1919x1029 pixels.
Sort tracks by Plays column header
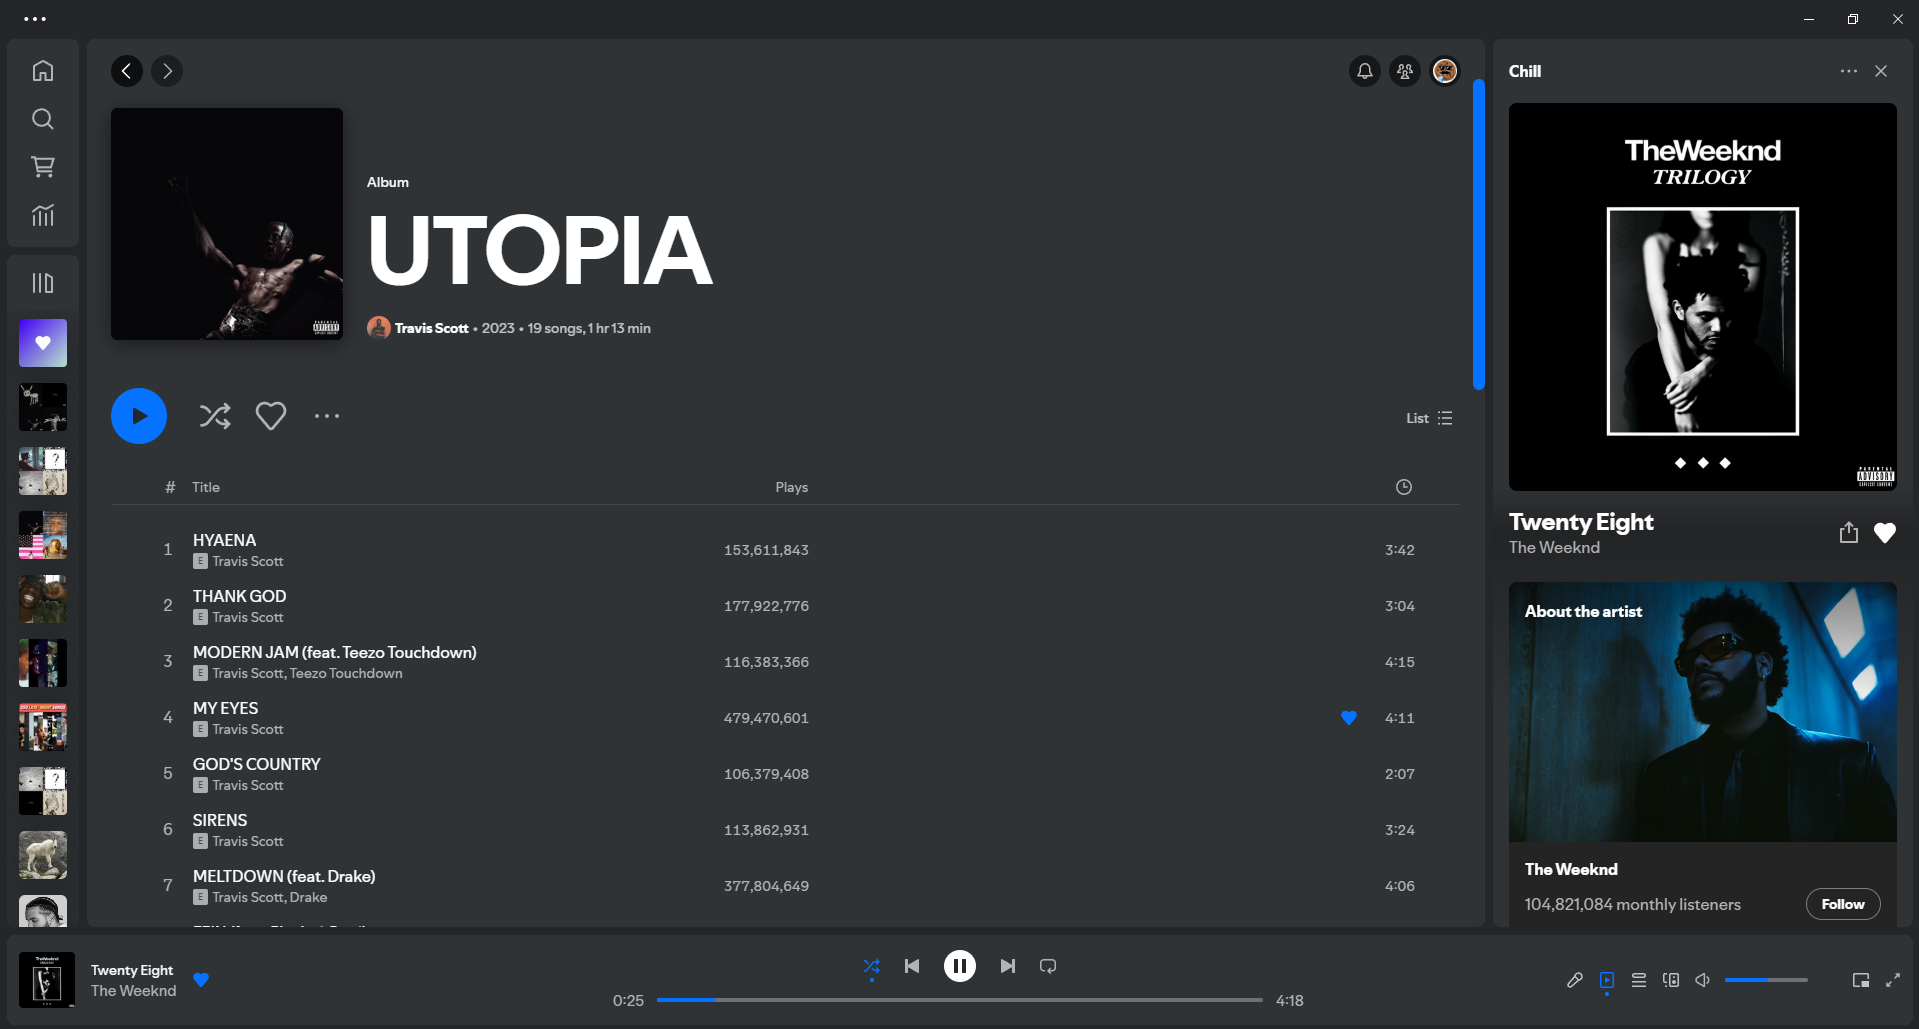[791, 487]
